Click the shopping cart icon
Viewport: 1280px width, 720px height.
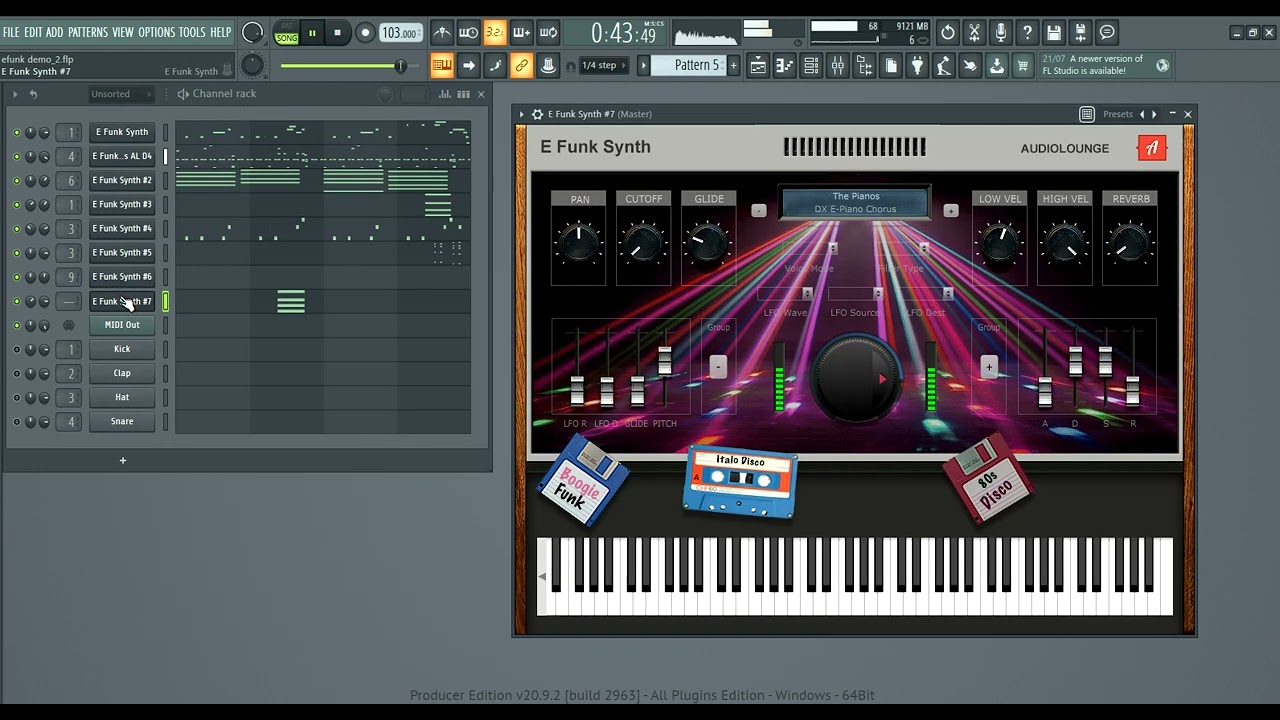tap(1022, 66)
